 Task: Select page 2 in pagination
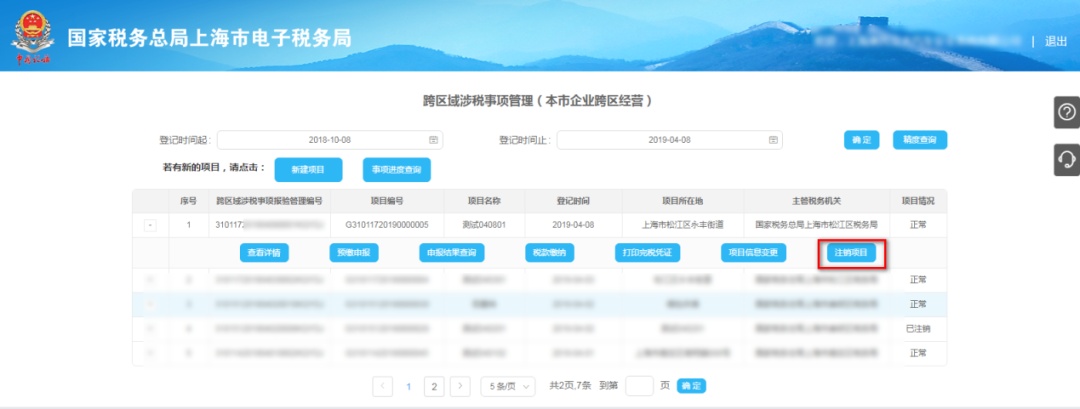[434, 386]
